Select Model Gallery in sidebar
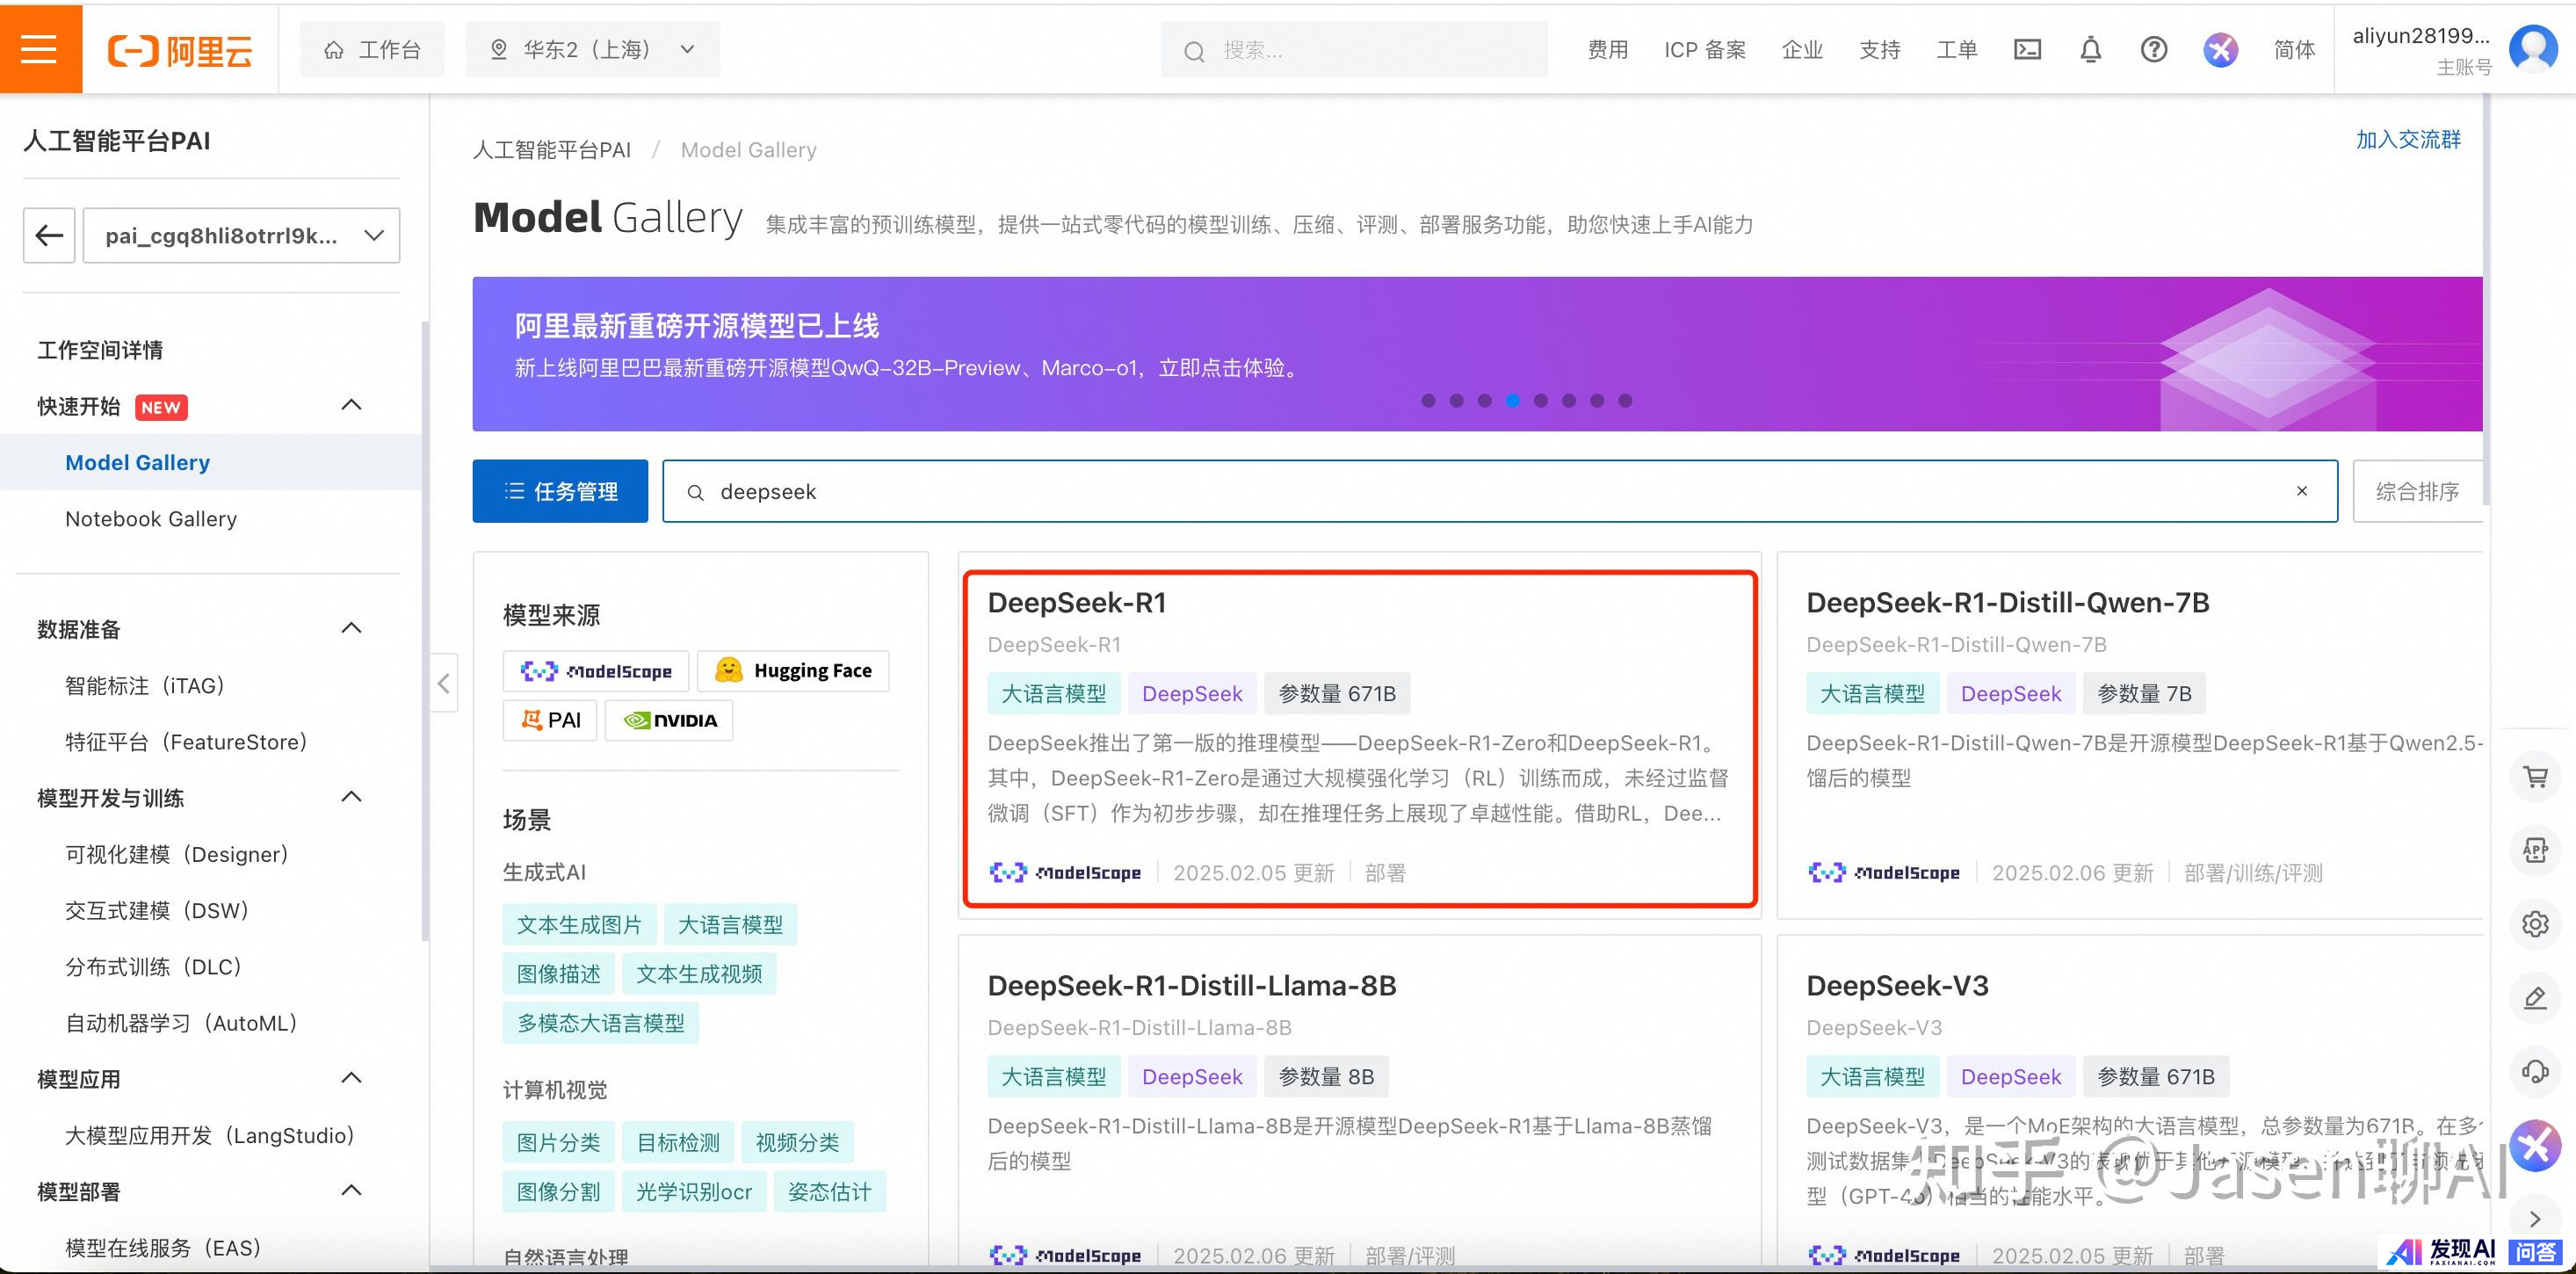2576x1274 pixels. tap(138, 462)
